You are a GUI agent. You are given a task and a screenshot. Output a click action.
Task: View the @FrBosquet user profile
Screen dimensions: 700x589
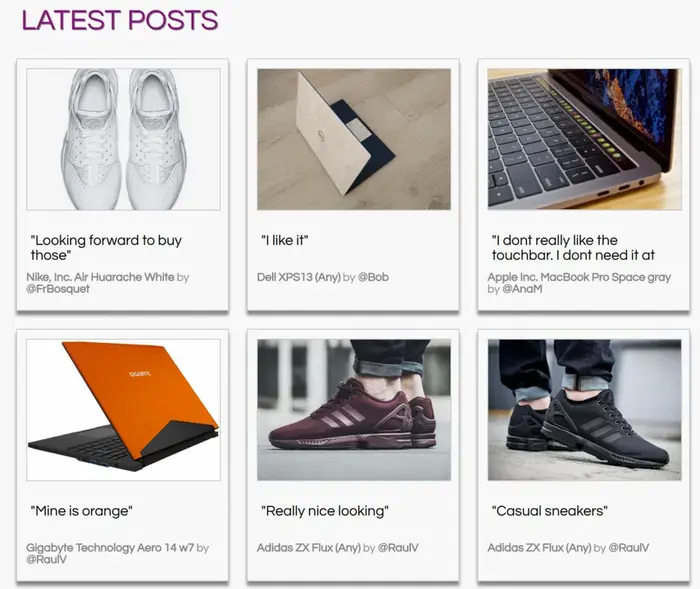tap(58, 289)
